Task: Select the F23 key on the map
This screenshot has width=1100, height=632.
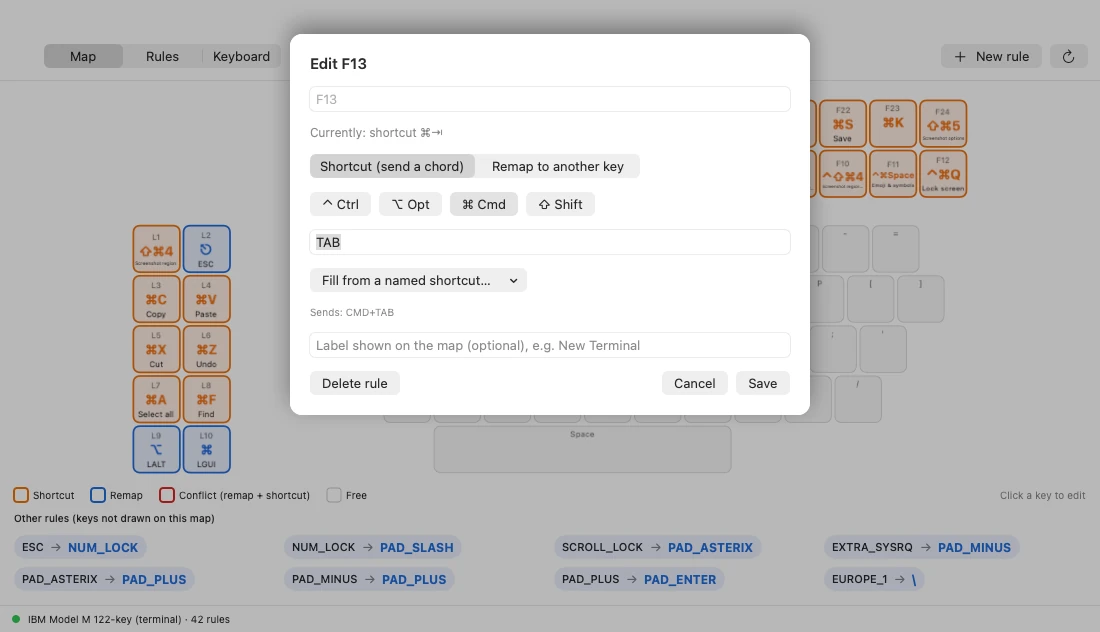Action: tap(893, 123)
